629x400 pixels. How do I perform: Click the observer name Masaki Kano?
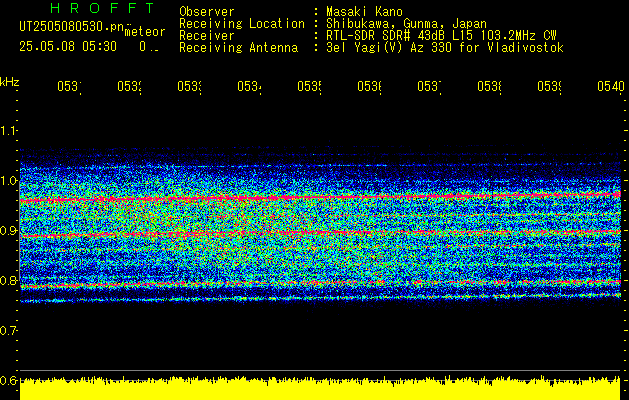click(364, 12)
